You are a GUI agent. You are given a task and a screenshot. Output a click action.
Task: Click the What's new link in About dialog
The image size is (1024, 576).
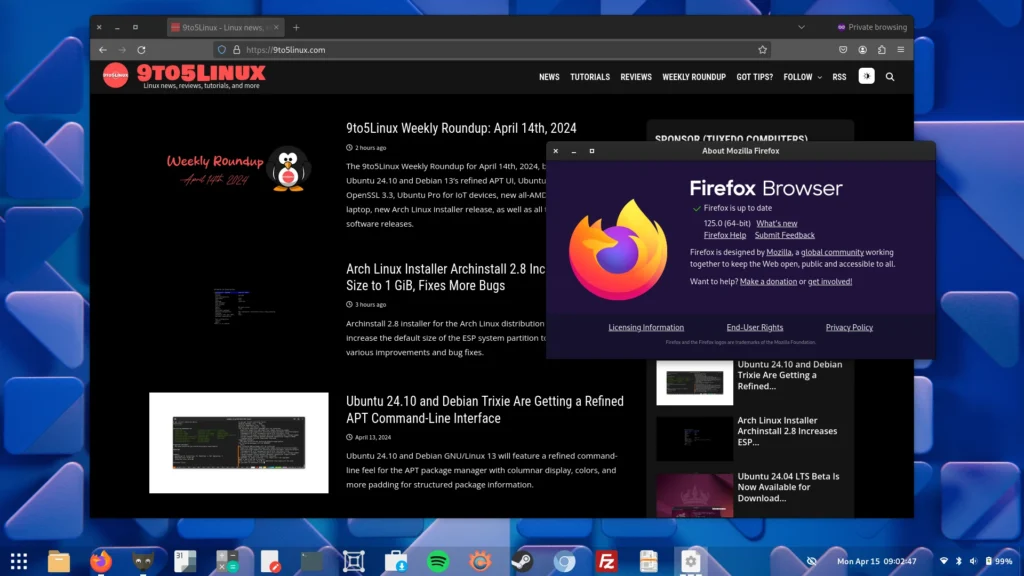(776, 223)
